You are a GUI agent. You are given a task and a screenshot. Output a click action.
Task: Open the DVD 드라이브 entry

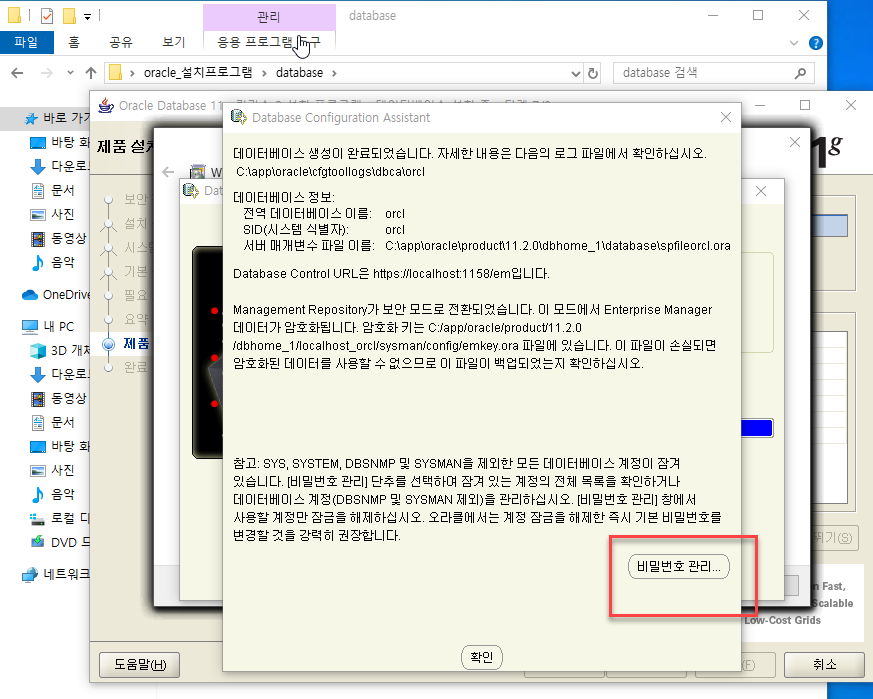click(x=60, y=542)
